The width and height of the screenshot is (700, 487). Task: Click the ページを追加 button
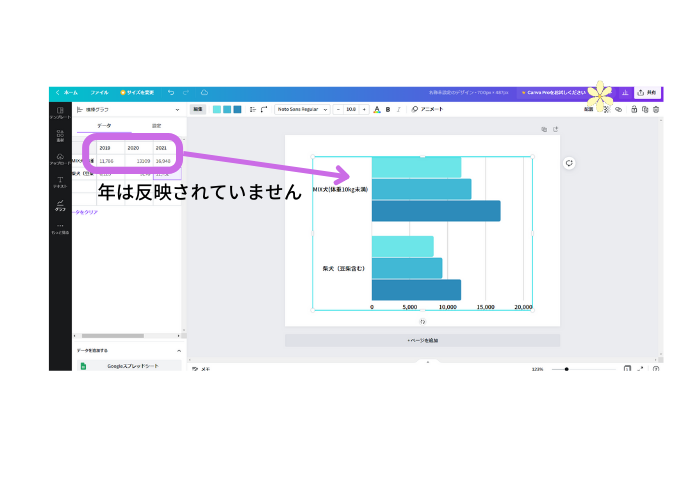click(422, 341)
